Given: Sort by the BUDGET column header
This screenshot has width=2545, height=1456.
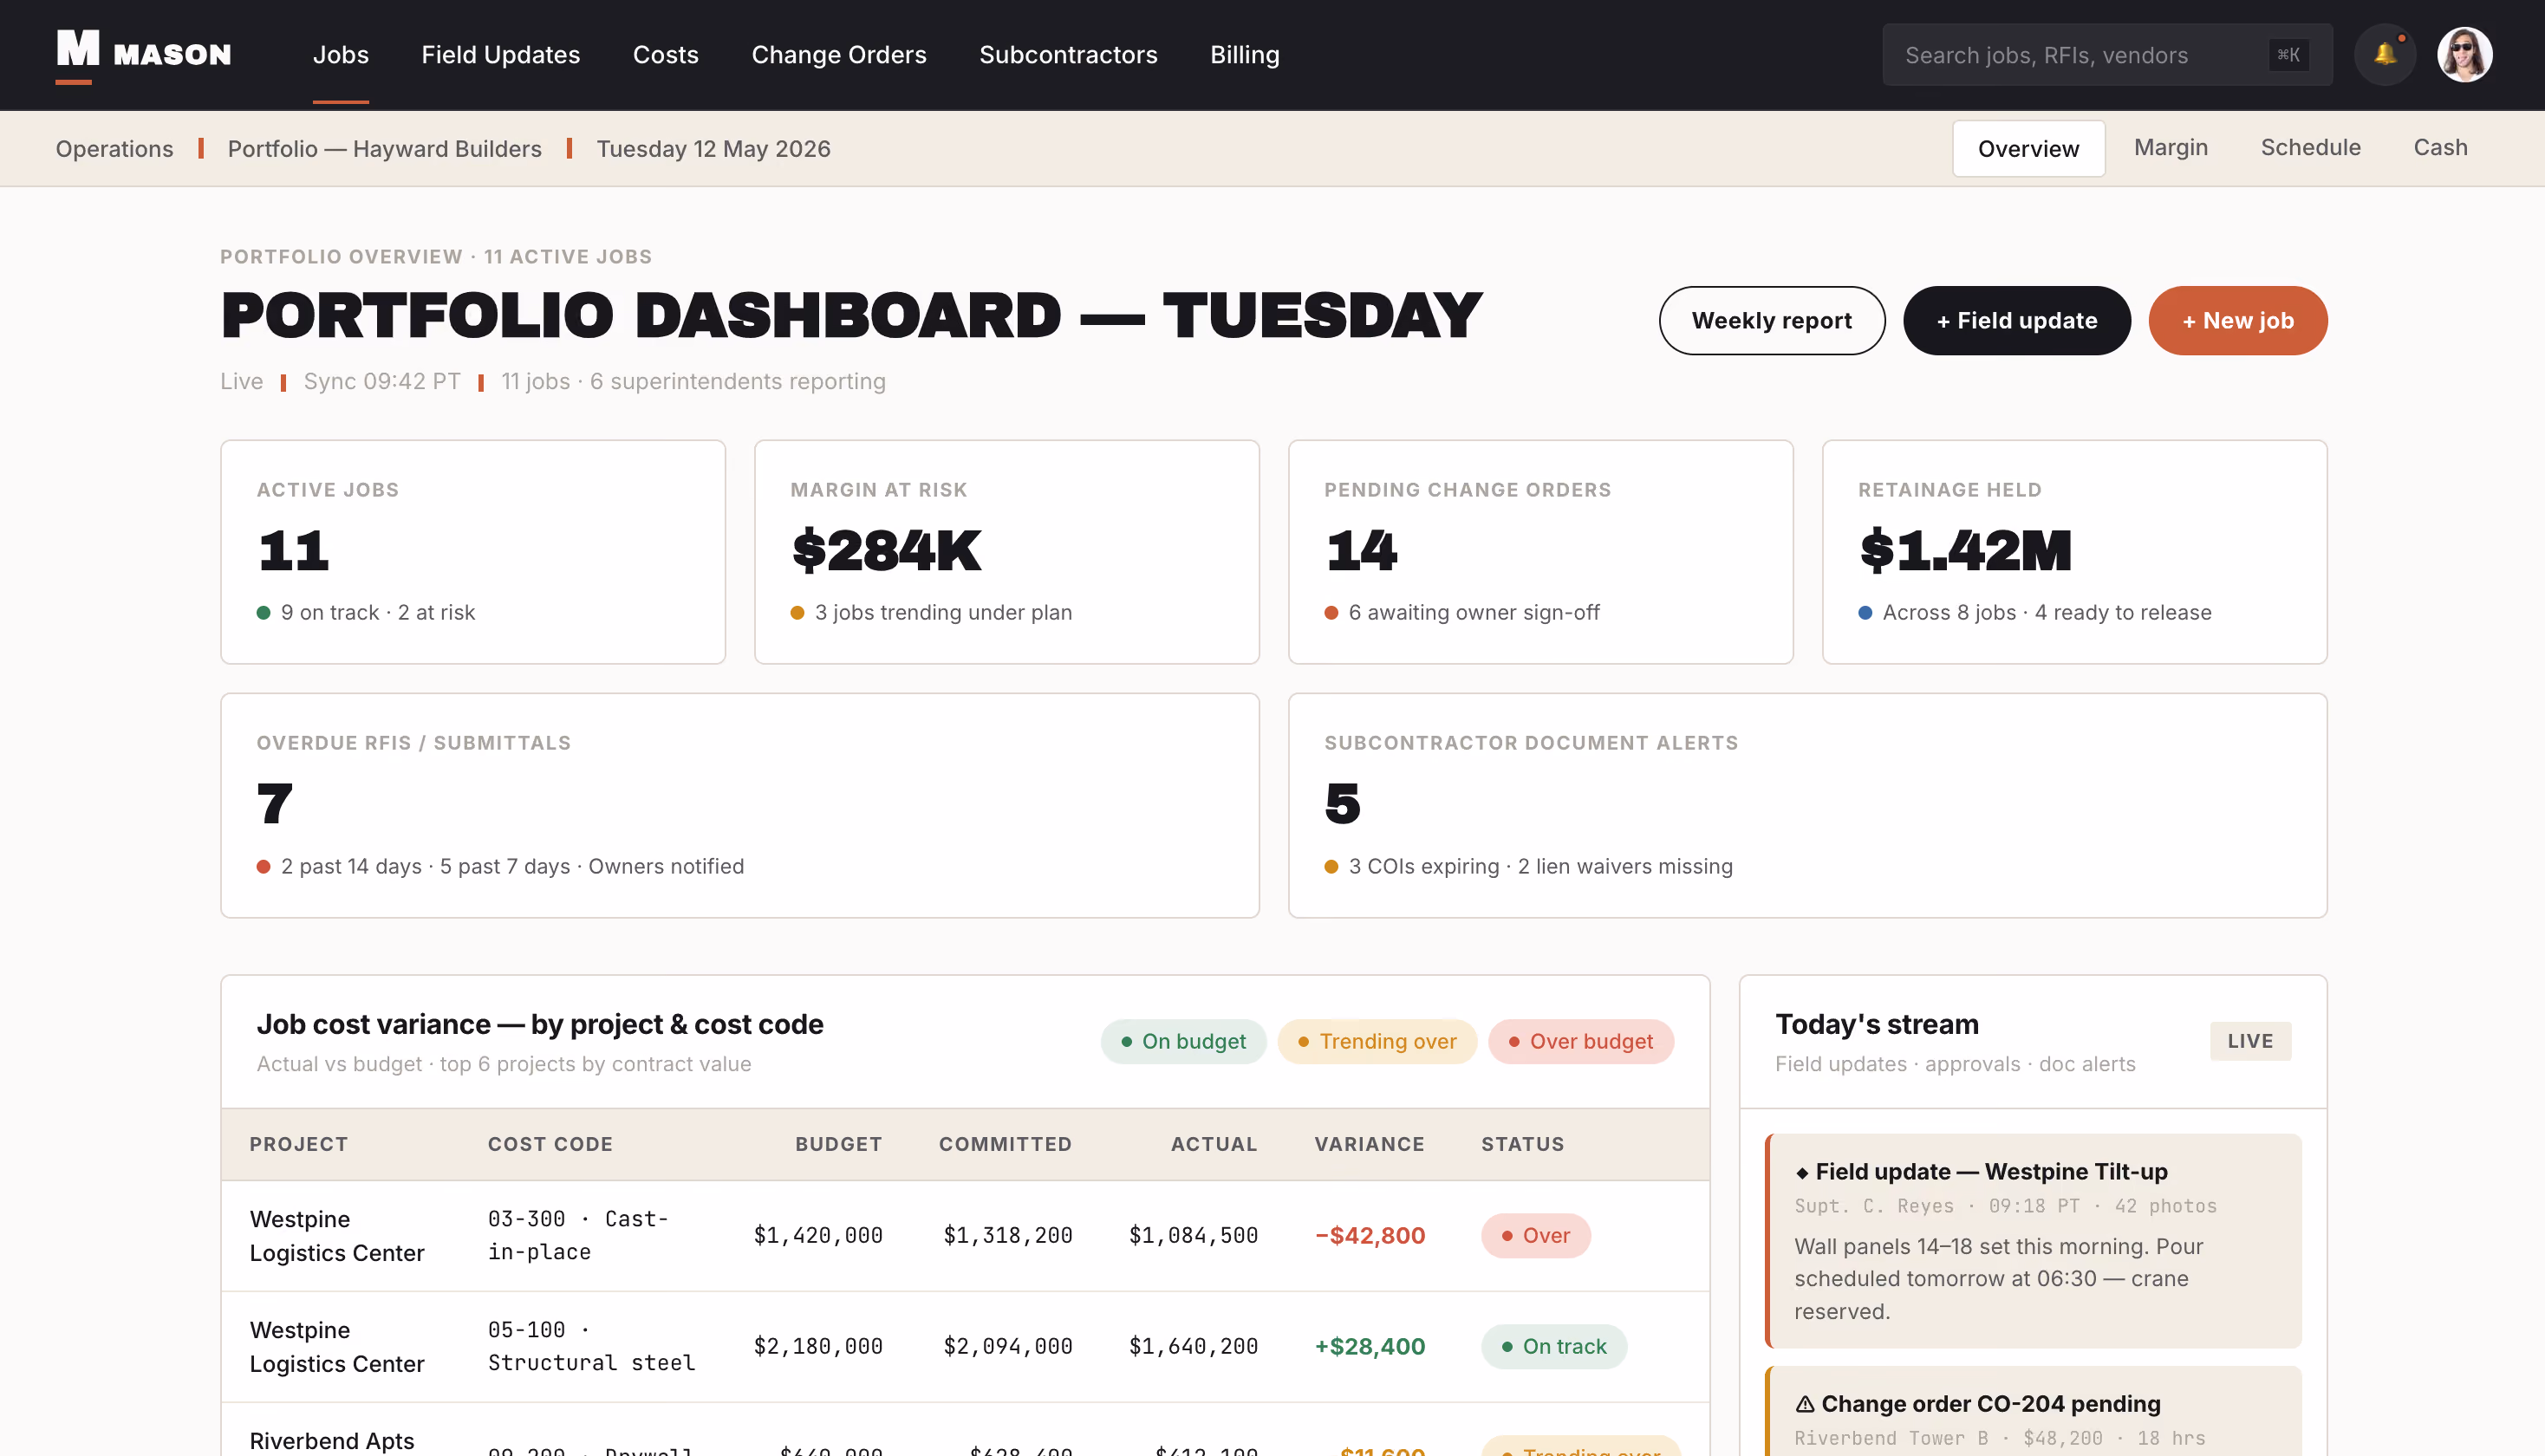Looking at the screenshot, I should point(839,1144).
